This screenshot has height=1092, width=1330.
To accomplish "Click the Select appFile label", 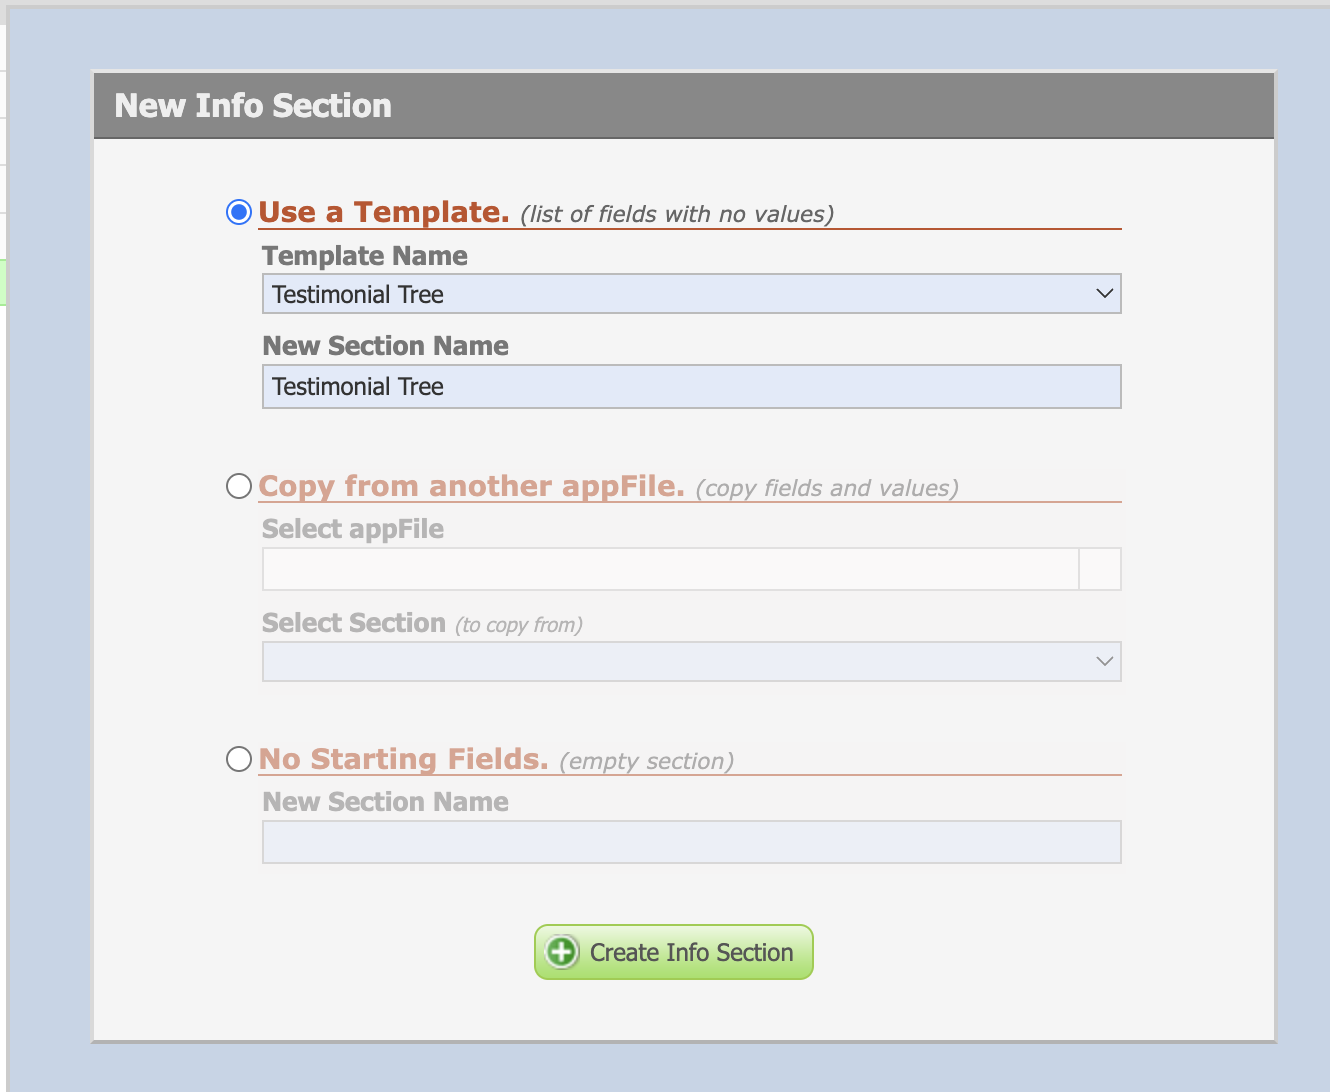I will point(353,529).
